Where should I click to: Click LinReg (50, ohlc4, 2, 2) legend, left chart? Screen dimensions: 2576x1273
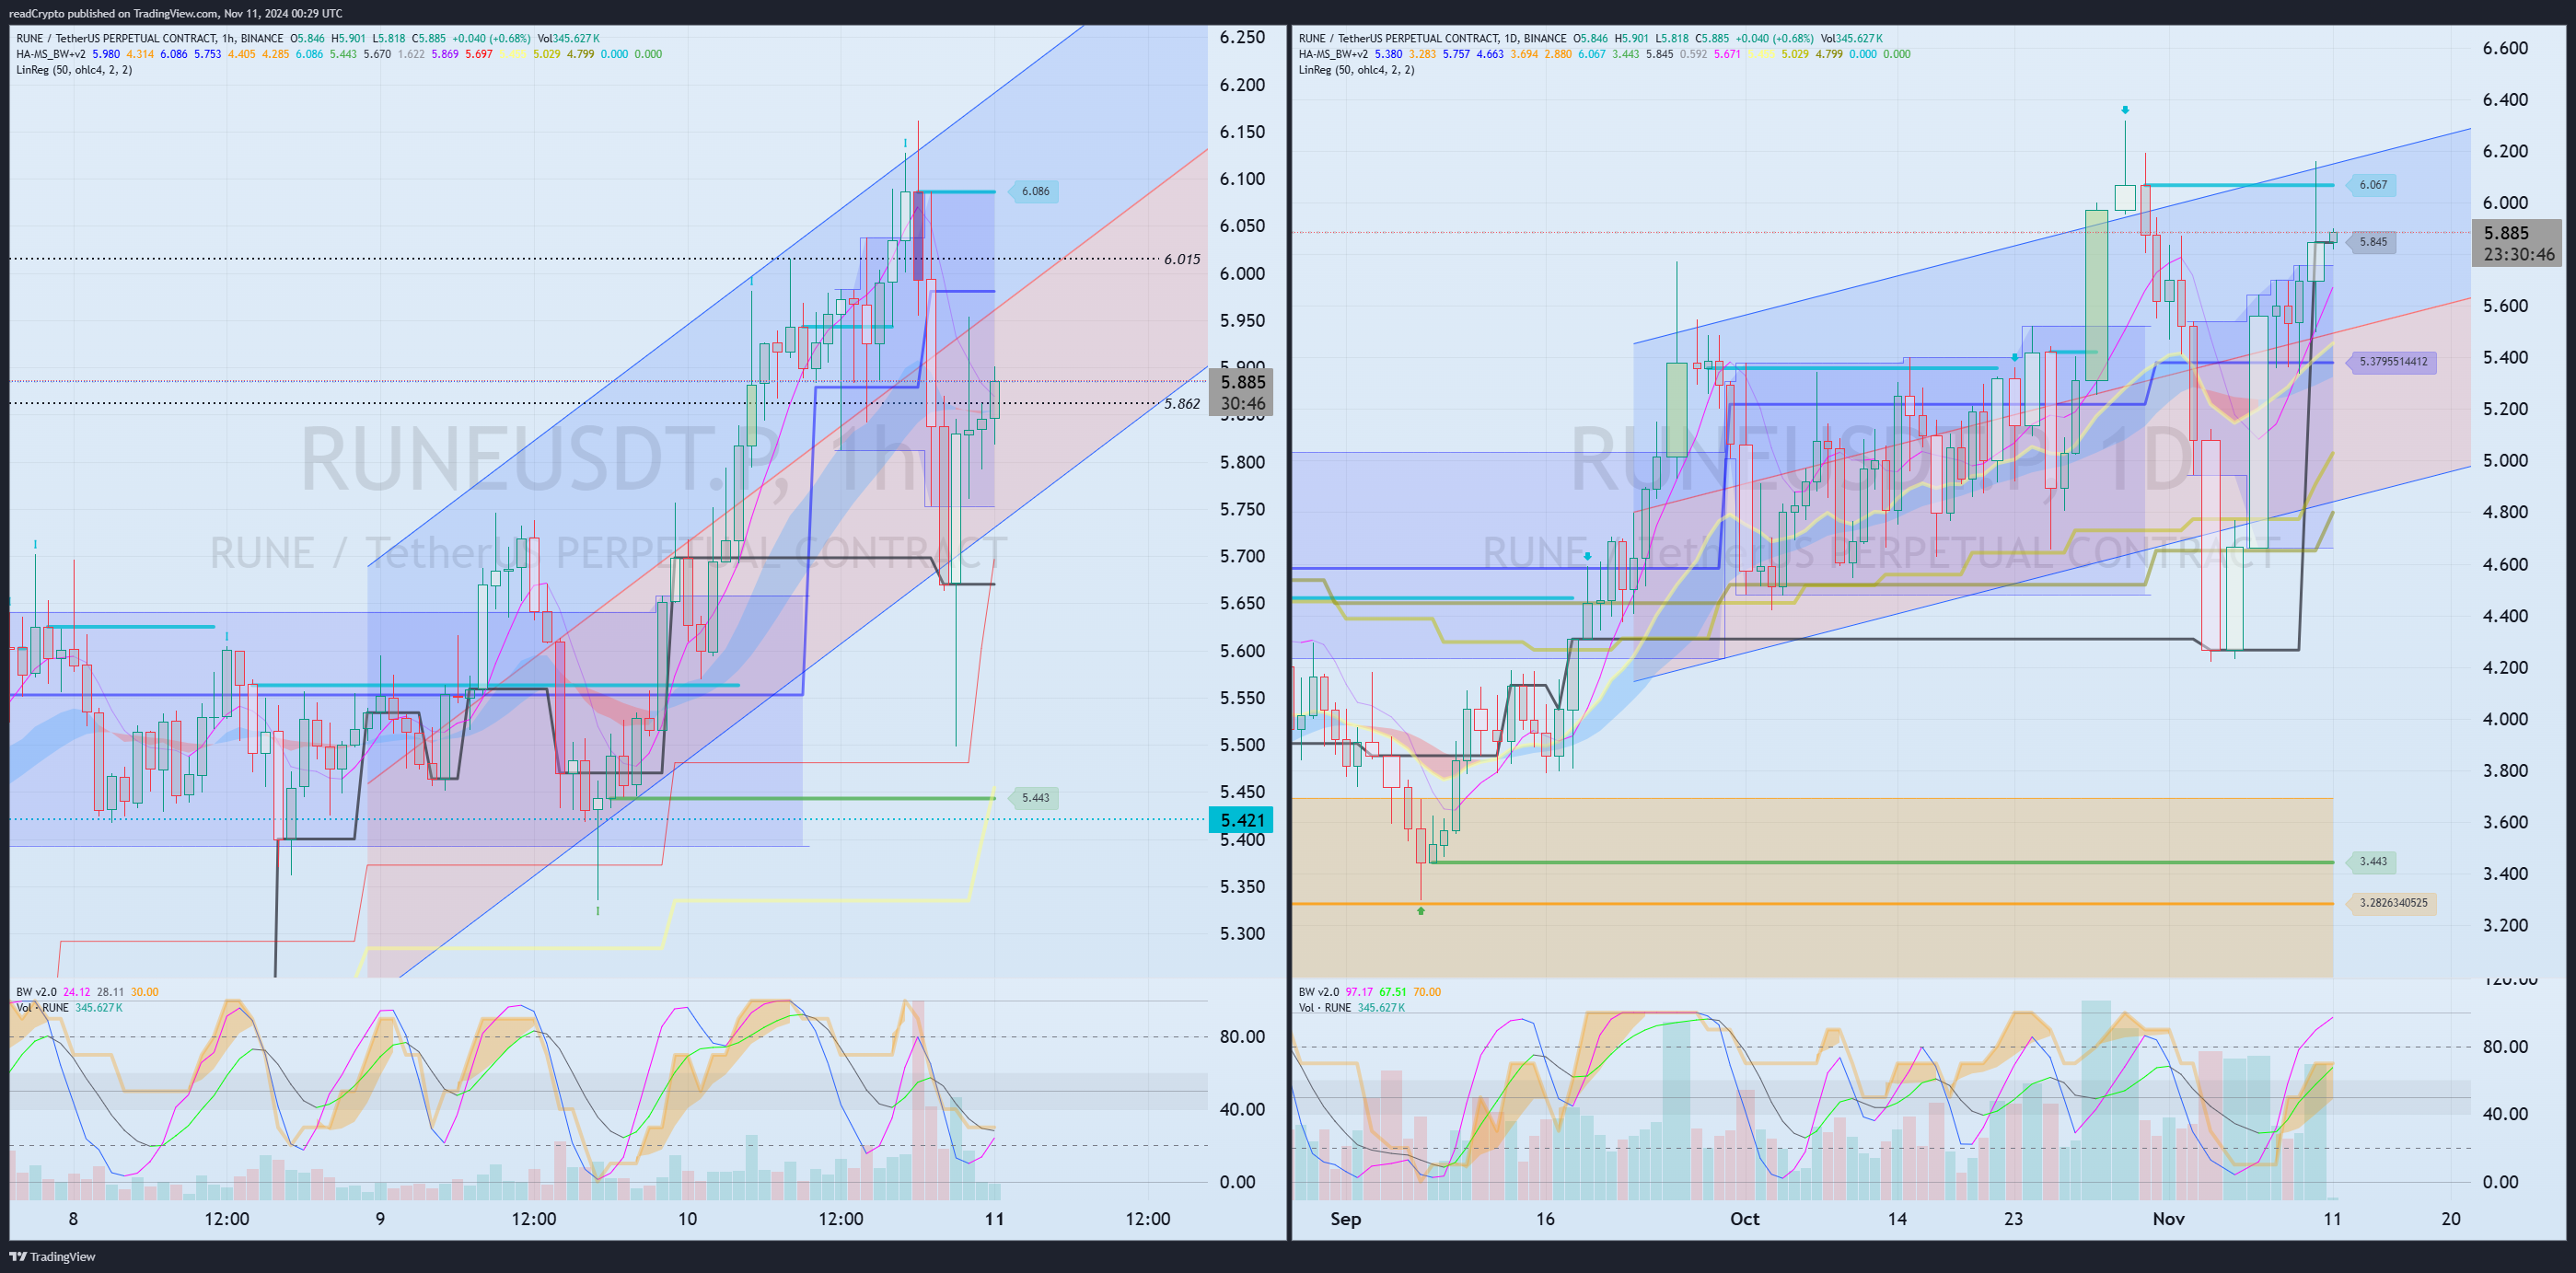(x=74, y=70)
